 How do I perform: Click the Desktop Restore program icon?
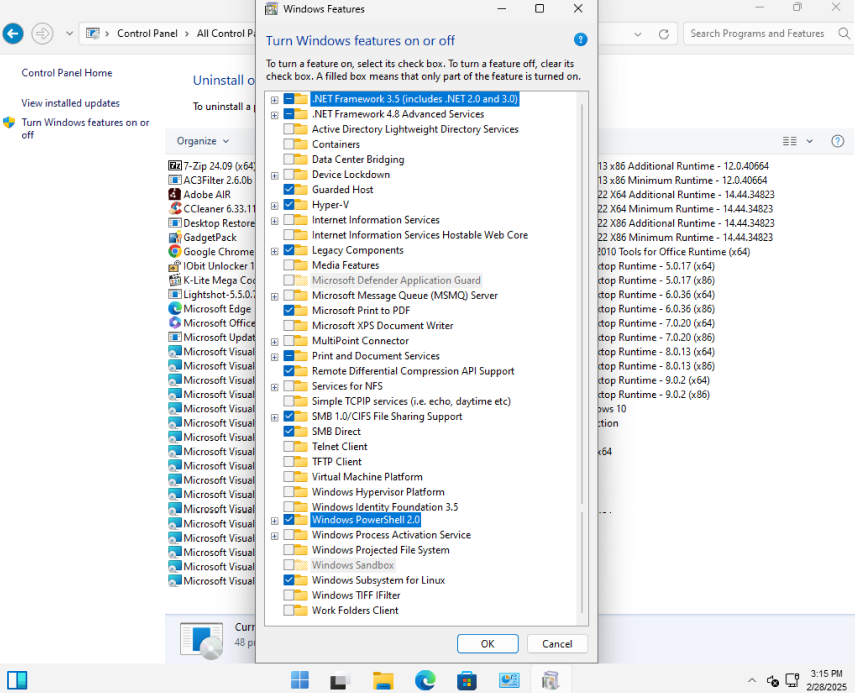174,223
